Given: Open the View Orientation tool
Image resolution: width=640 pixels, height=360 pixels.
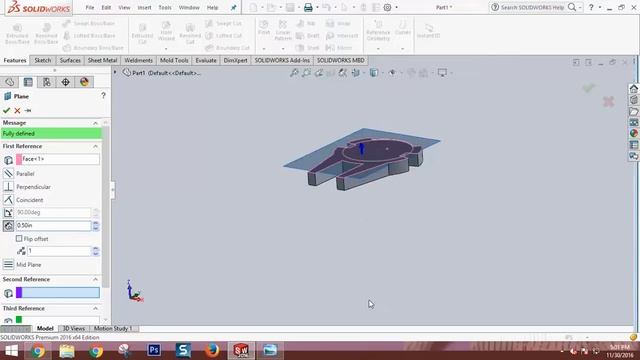Looking at the screenshot, I should click(356, 73).
